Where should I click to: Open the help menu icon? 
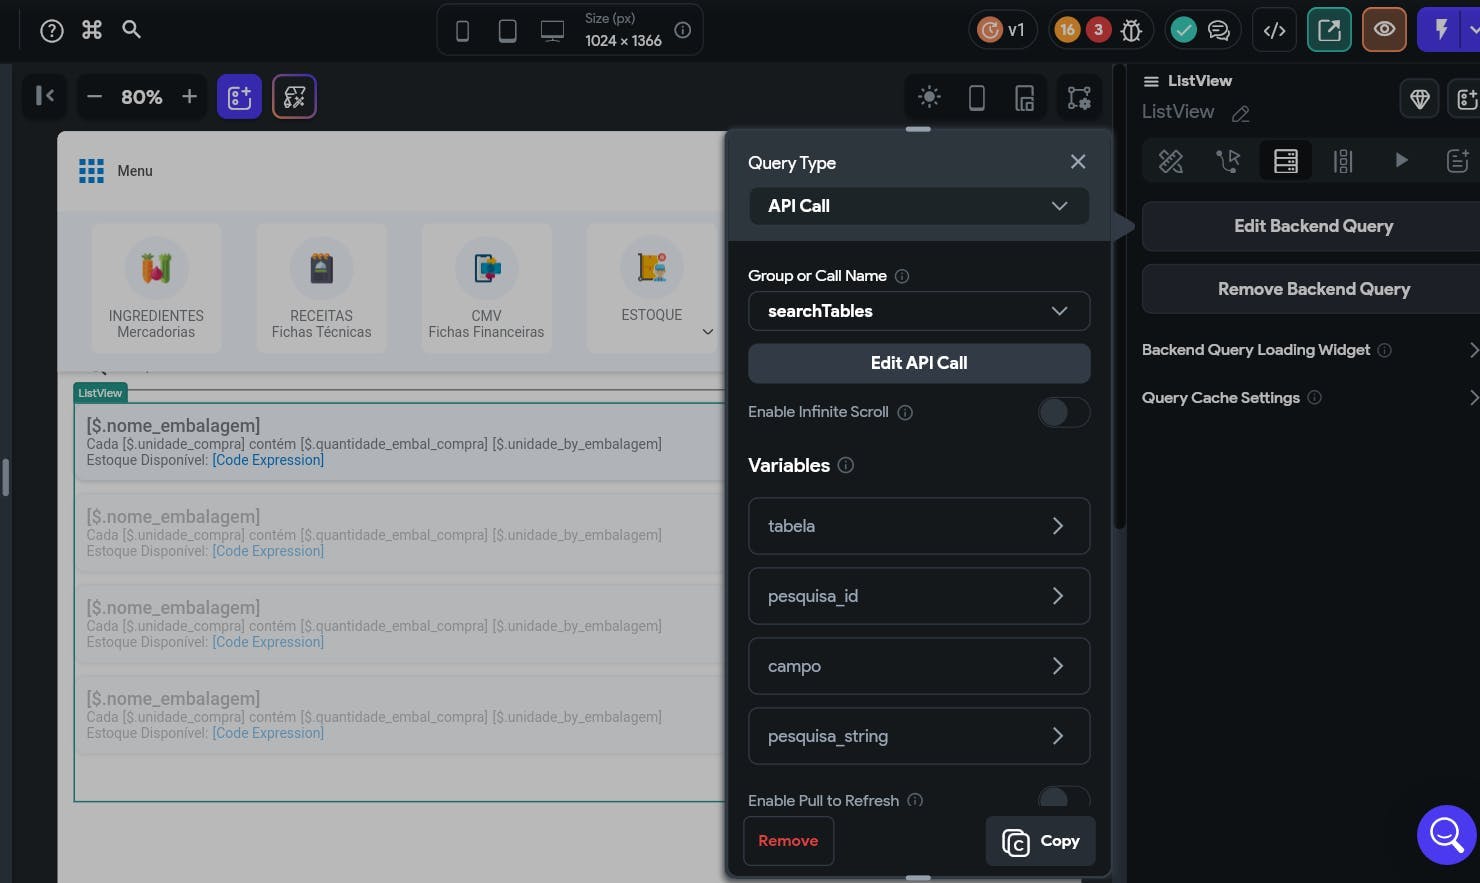[x=52, y=31]
